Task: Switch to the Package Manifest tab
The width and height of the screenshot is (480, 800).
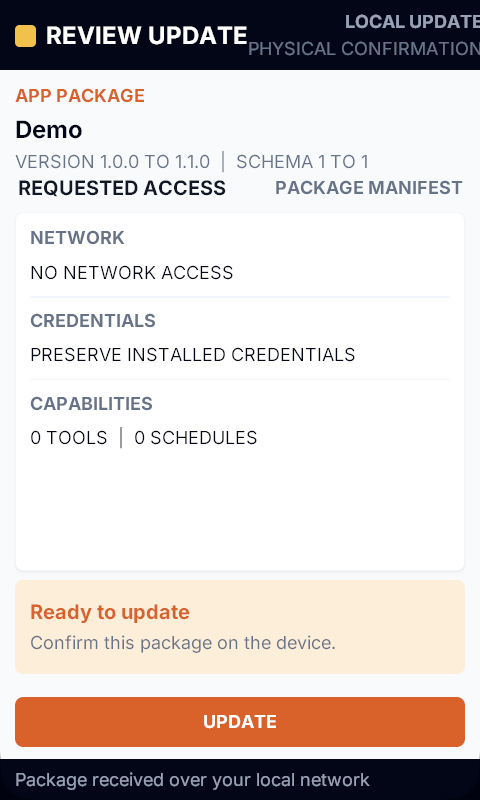Action: coord(369,188)
